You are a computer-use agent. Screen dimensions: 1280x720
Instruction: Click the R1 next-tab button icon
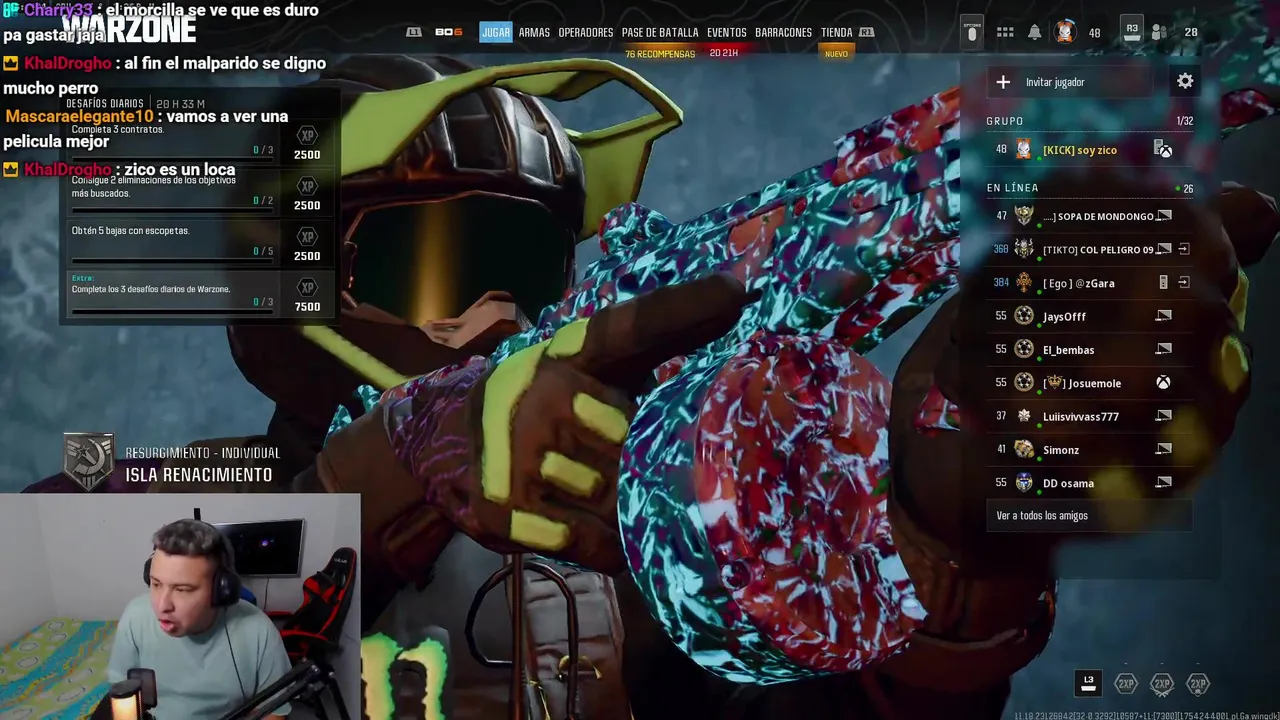867,32
